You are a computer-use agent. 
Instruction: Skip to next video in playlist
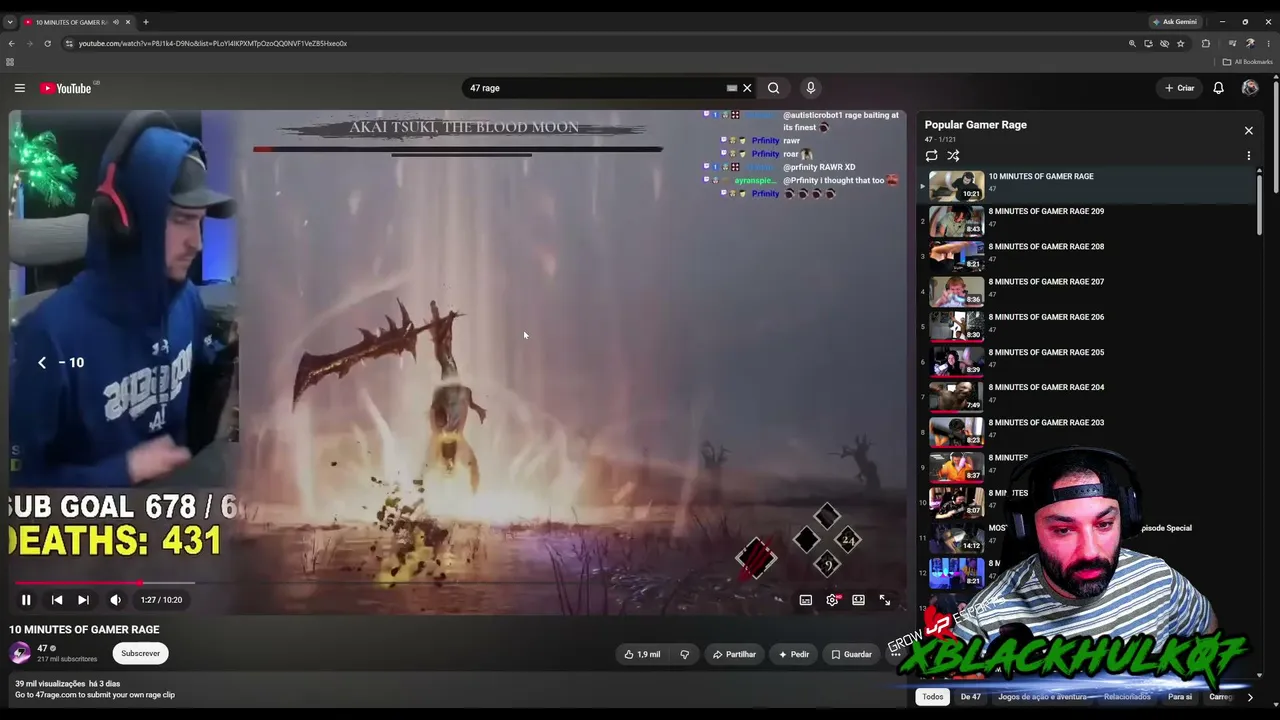pos(83,600)
